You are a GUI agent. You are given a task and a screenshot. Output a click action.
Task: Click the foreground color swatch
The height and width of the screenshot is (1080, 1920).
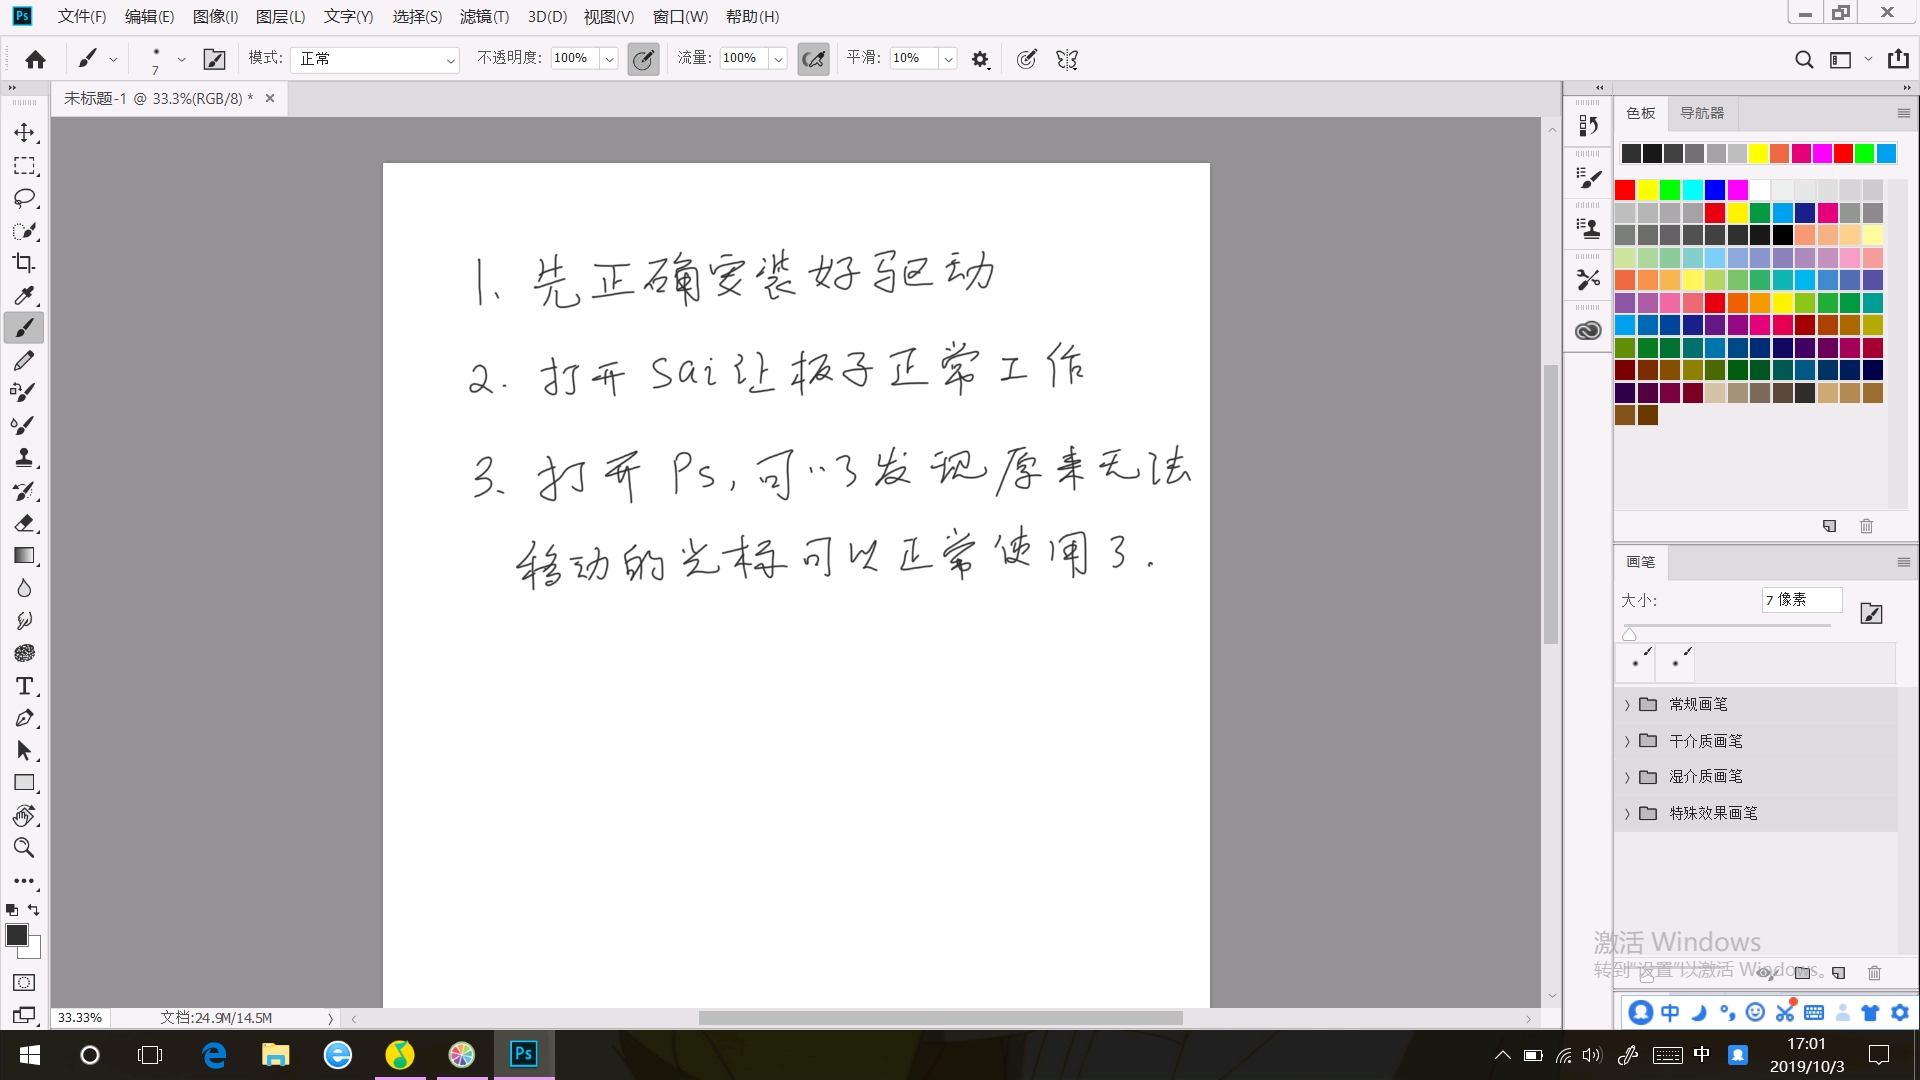click(x=17, y=935)
